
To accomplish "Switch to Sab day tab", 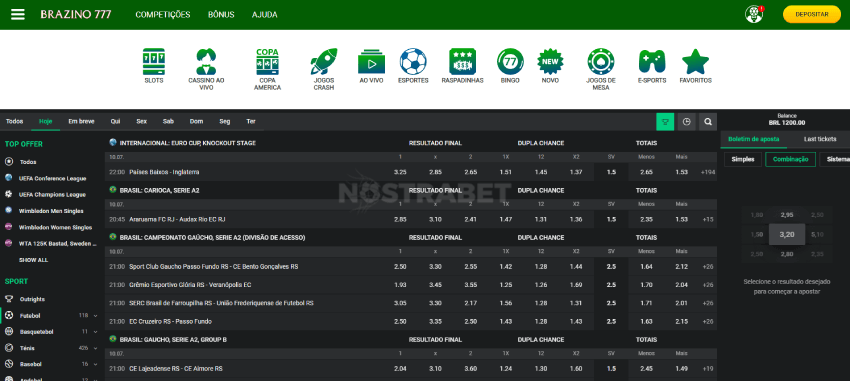I will coord(168,121).
